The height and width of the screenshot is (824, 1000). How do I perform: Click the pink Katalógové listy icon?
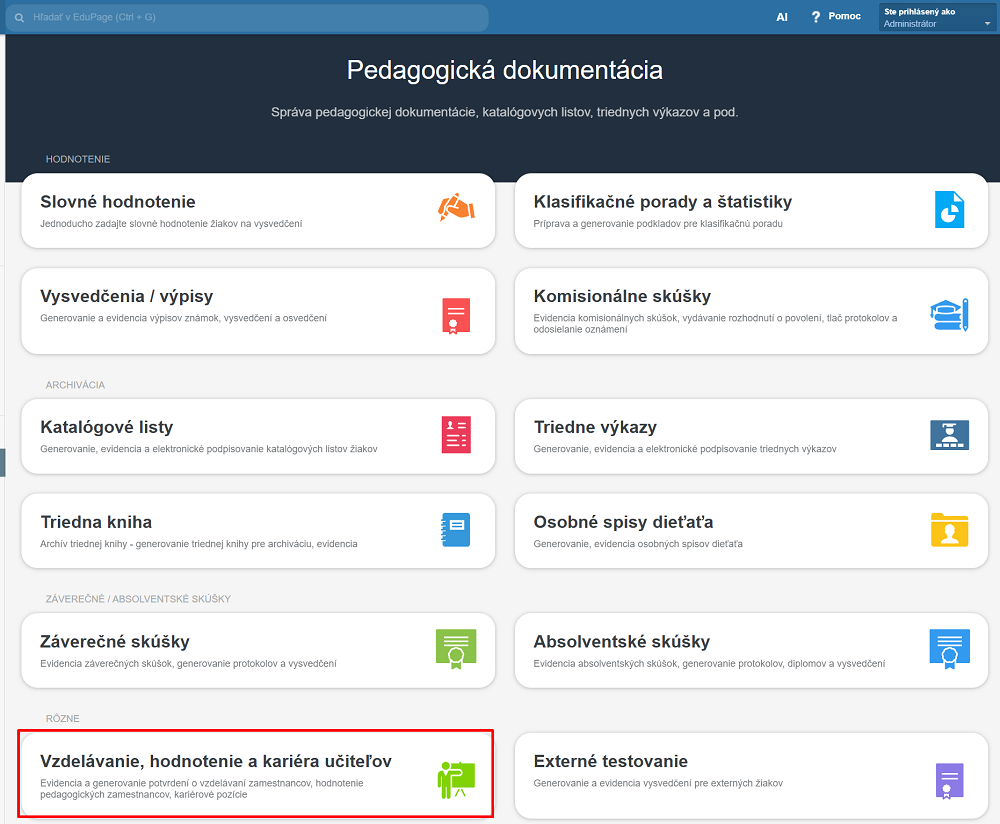(456, 435)
